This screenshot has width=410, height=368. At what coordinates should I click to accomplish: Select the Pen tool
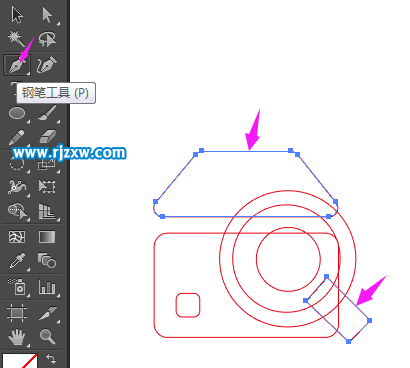click(17, 65)
